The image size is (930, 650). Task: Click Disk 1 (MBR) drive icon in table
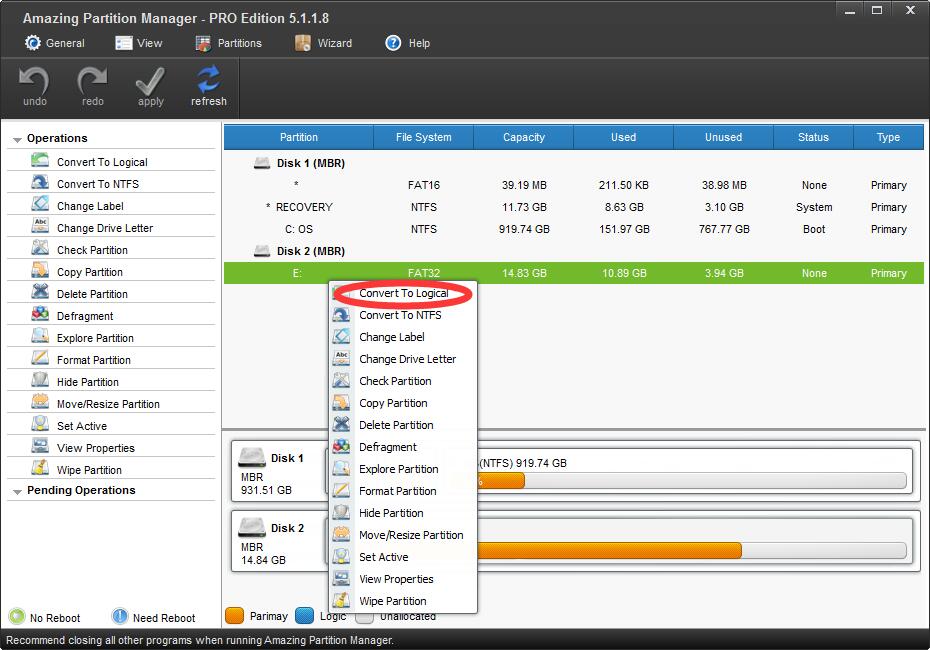pyautogui.click(x=262, y=162)
